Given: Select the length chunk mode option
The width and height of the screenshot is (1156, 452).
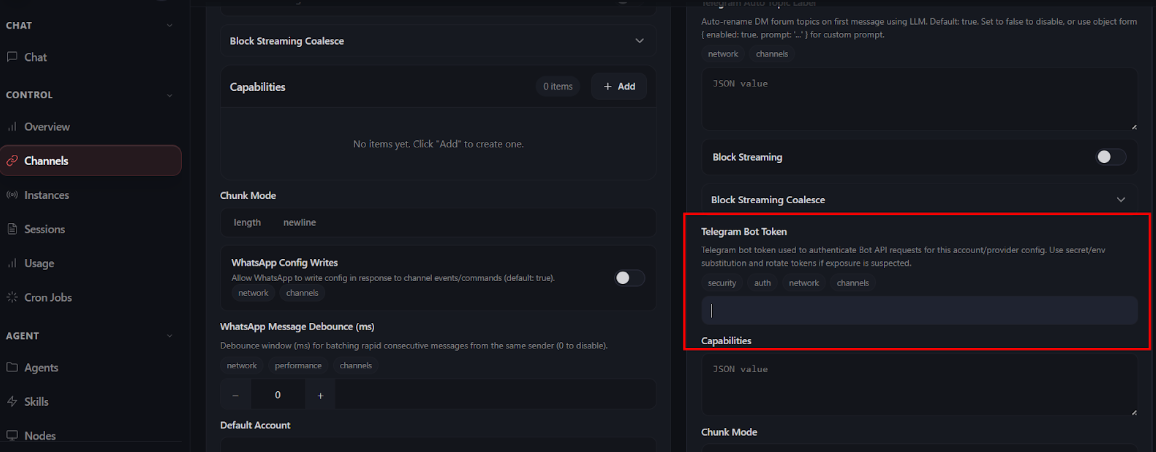Looking at the screenshot, I should 247,222.
